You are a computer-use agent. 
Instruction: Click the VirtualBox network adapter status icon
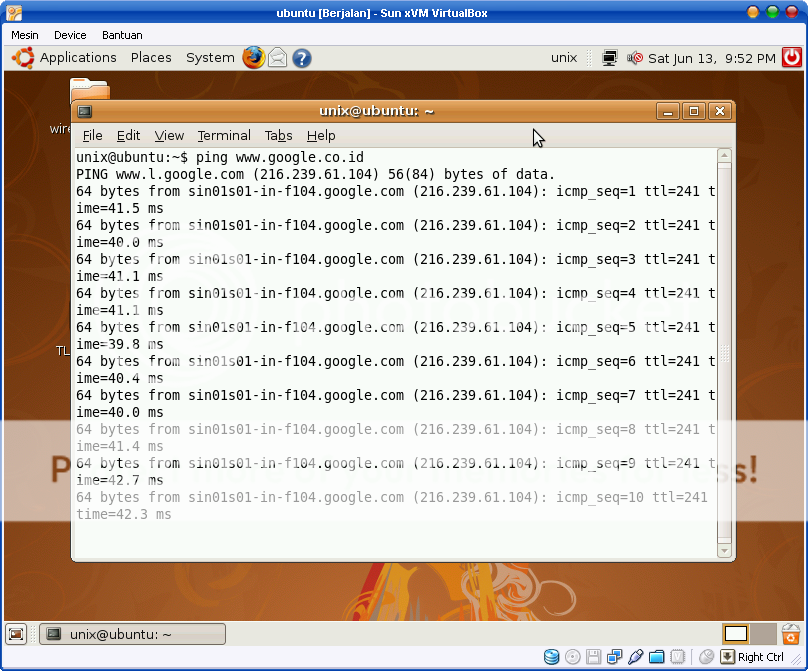(x=614, y=657)
